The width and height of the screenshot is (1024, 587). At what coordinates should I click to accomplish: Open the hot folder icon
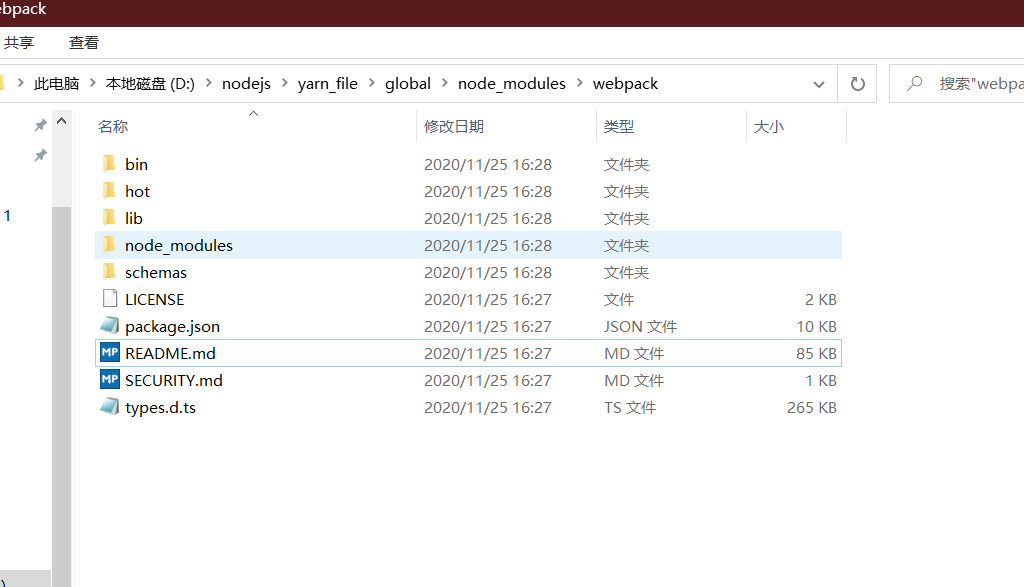[109, 191]
